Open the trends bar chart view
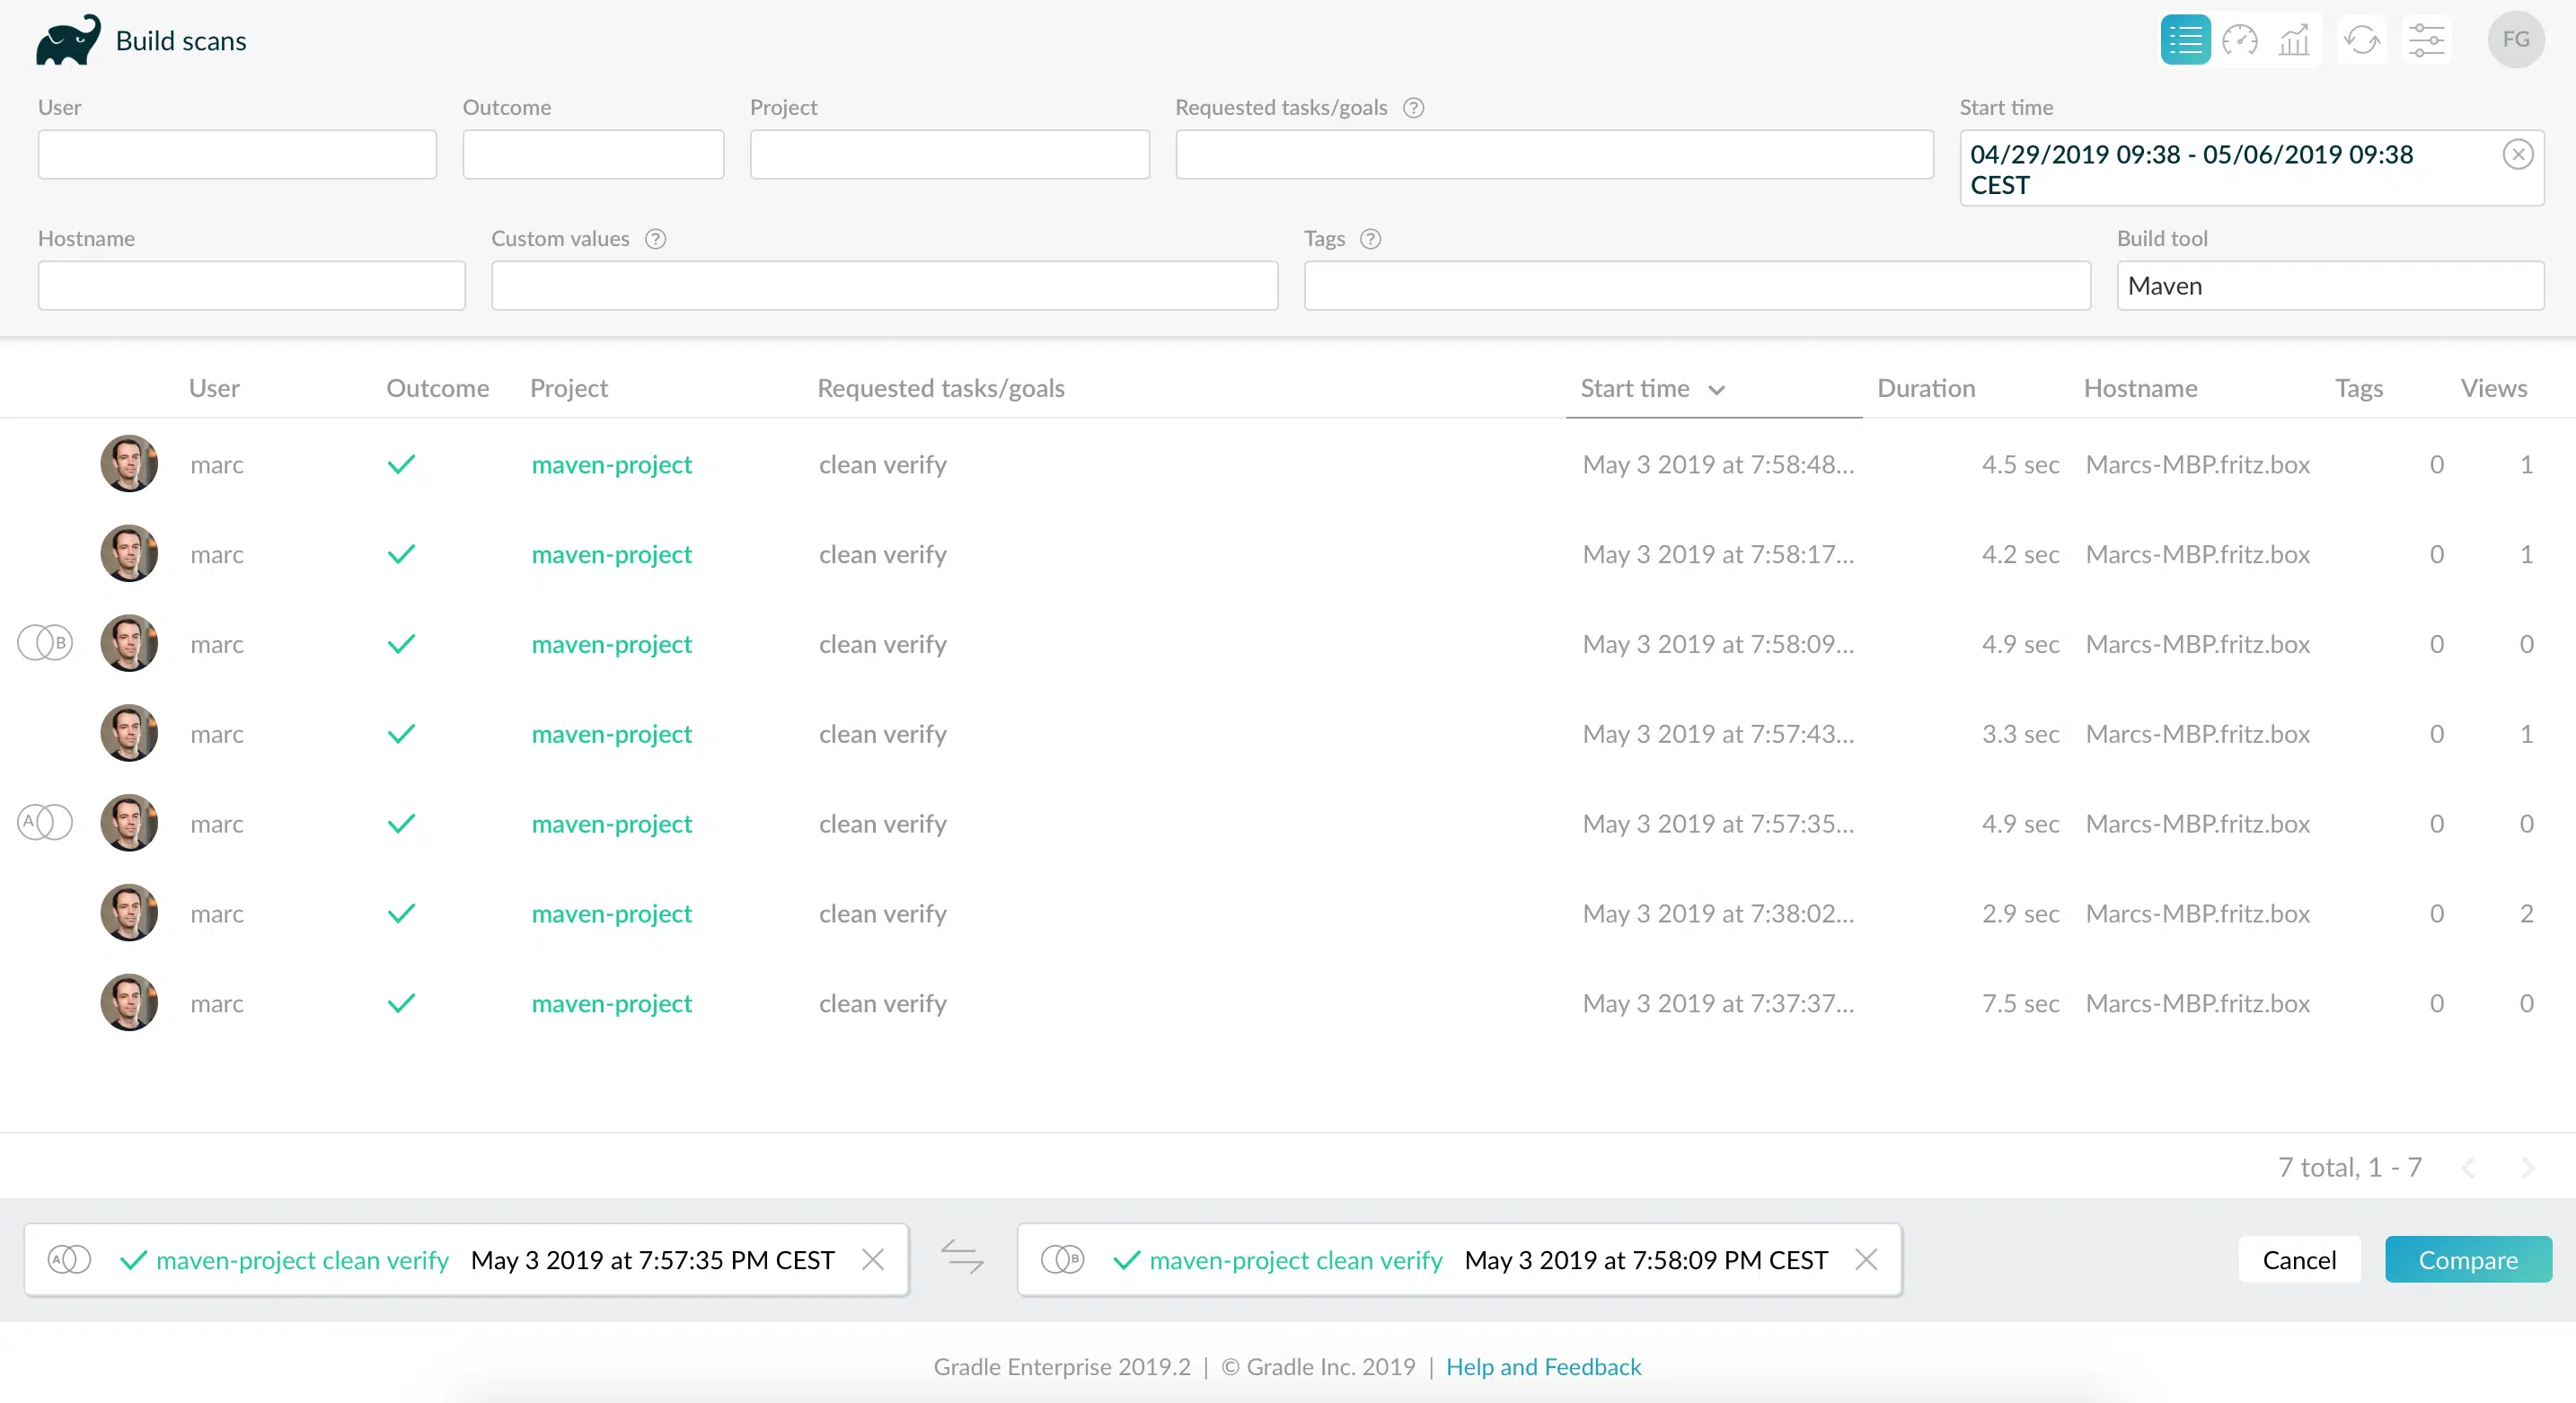 [2294, 40]
